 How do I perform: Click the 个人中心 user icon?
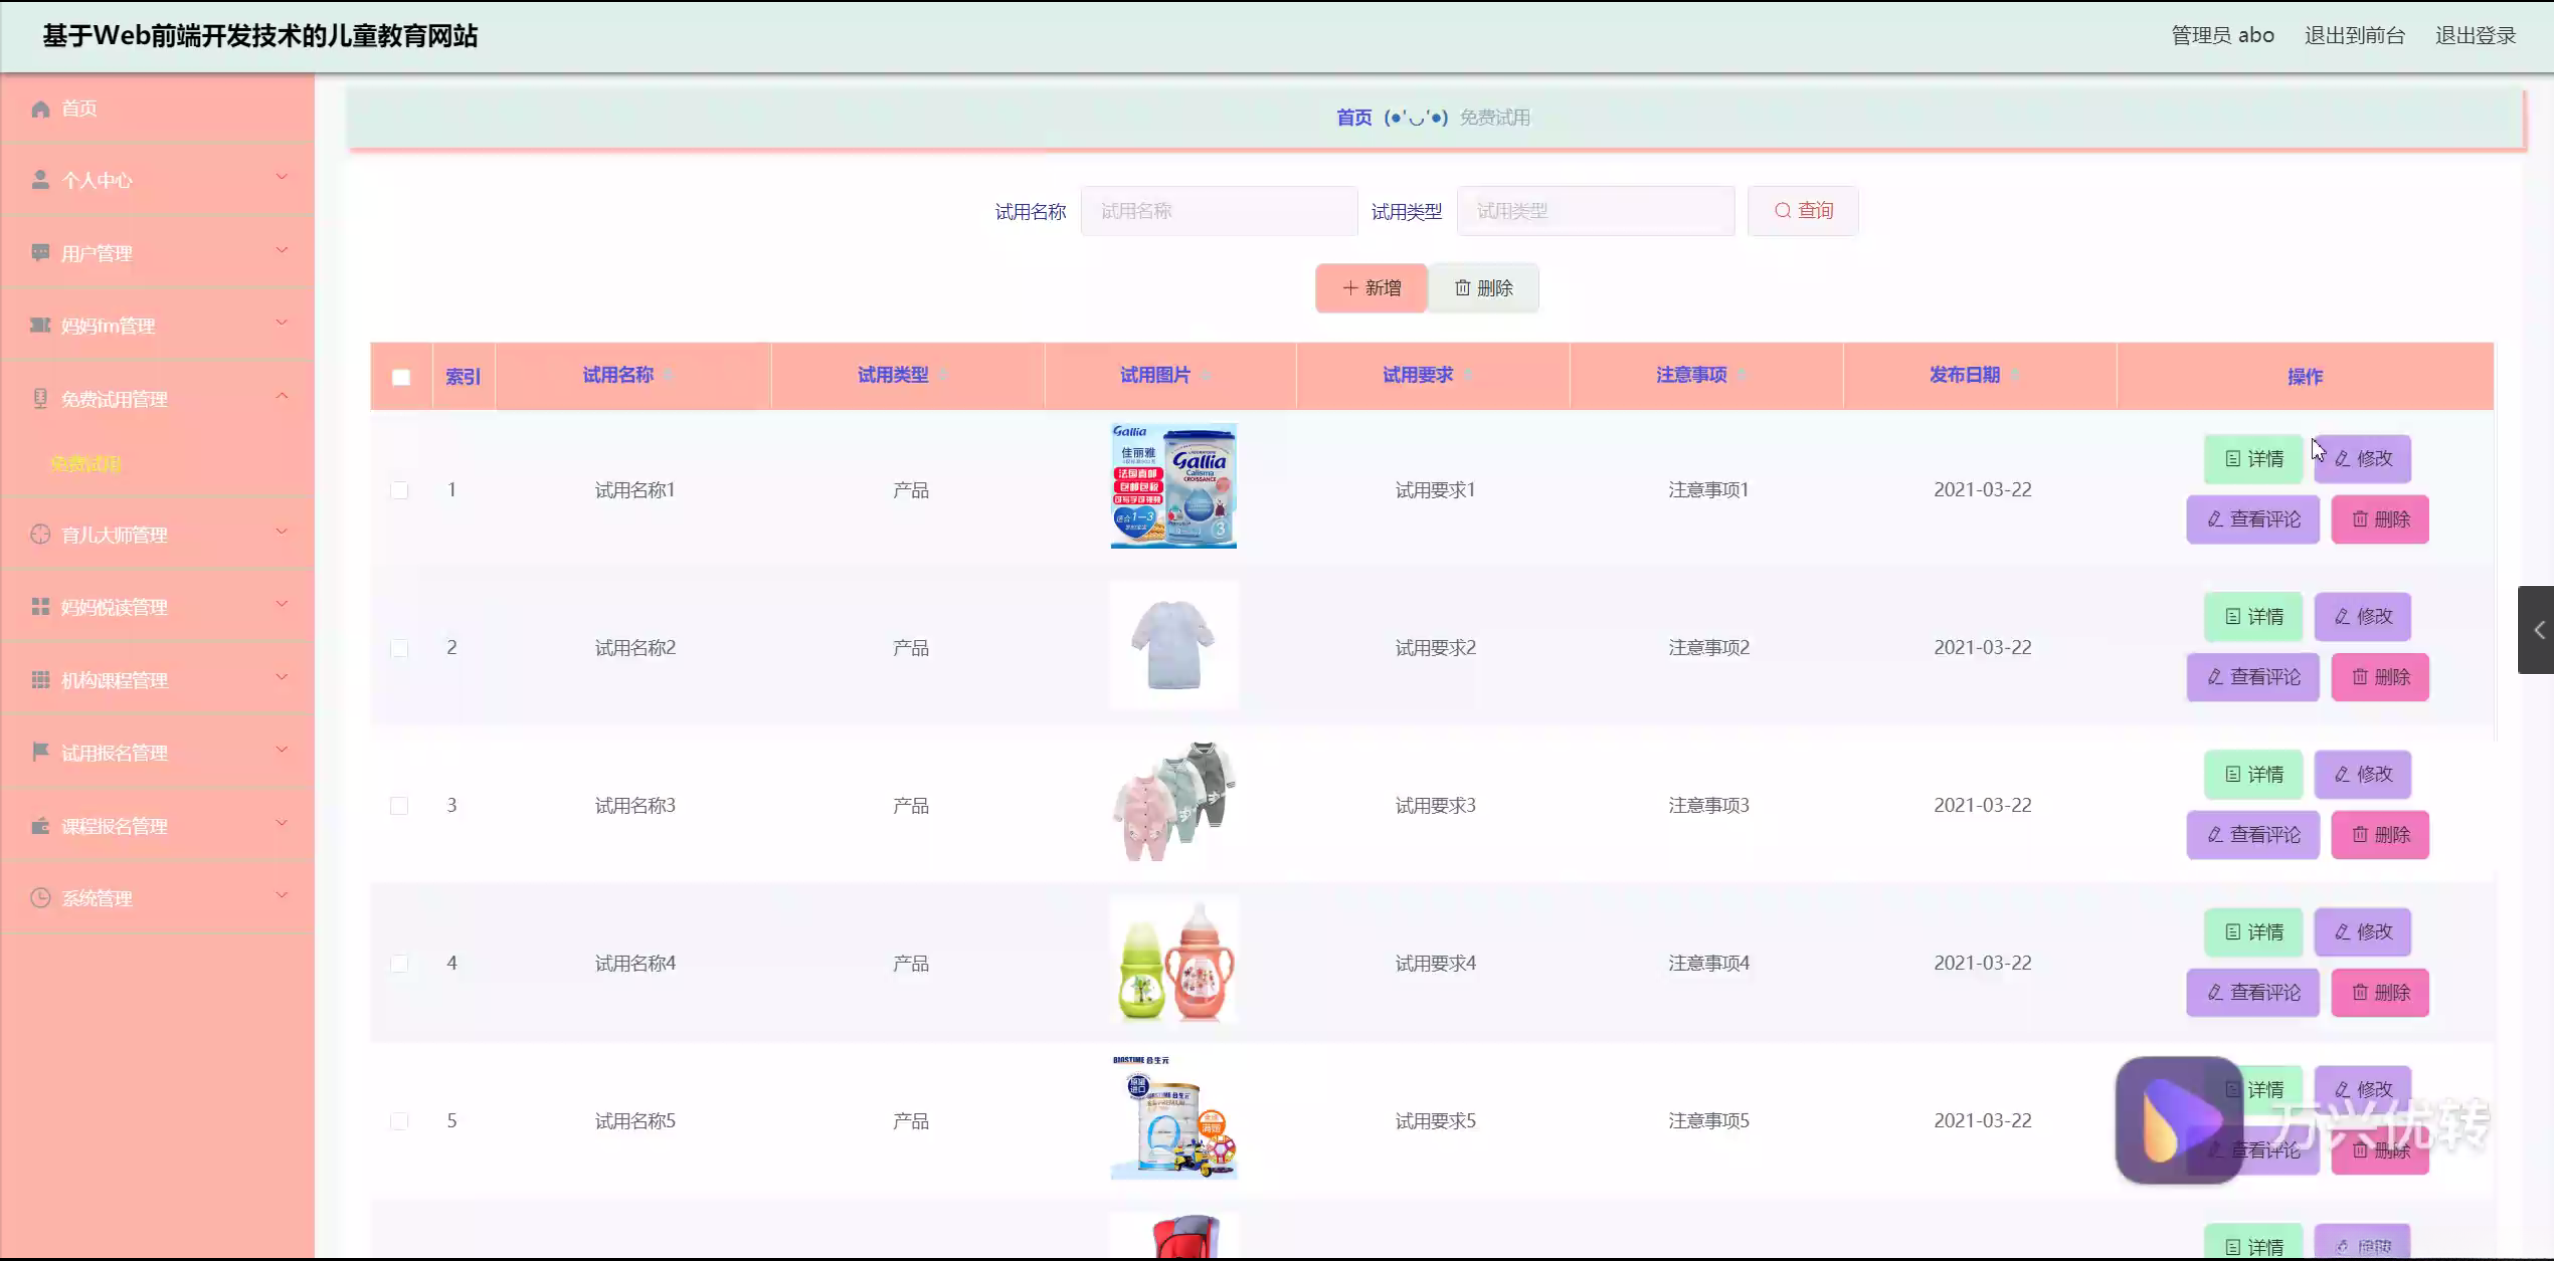coord(40,180)
